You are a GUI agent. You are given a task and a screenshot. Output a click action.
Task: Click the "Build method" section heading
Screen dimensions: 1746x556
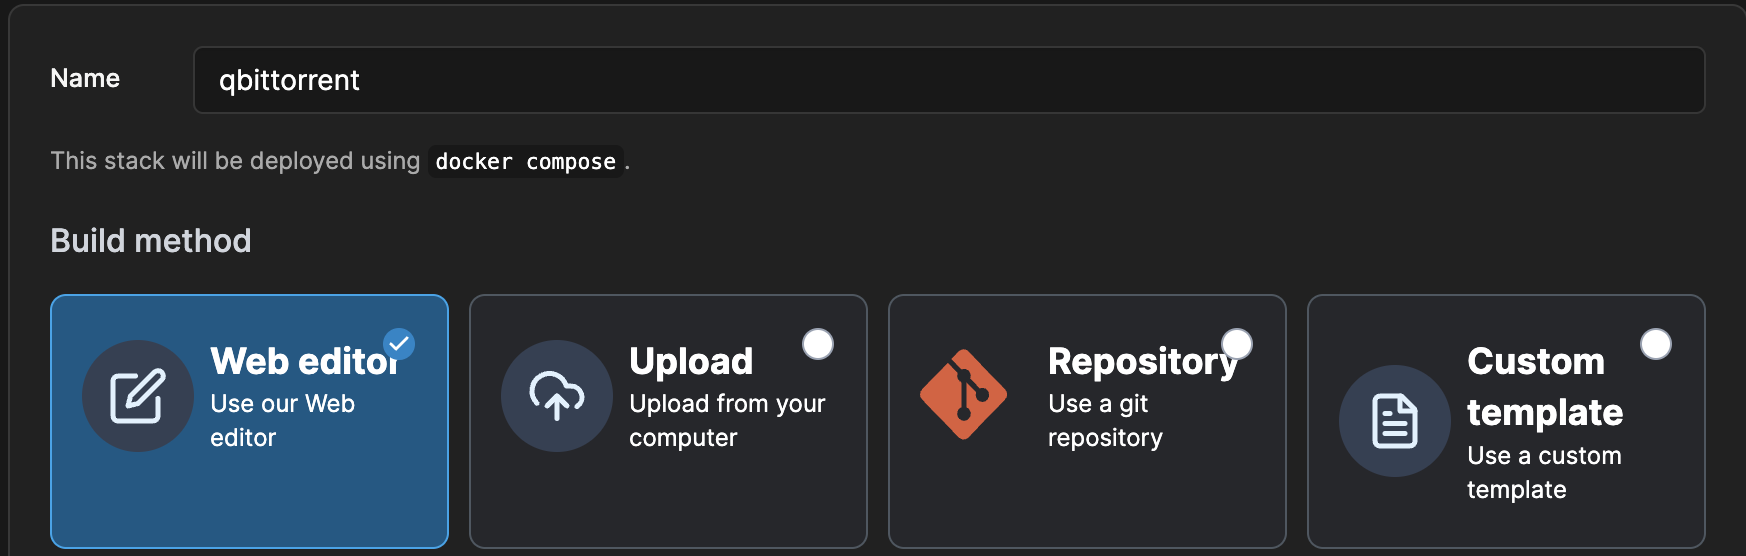pos(151,241)
